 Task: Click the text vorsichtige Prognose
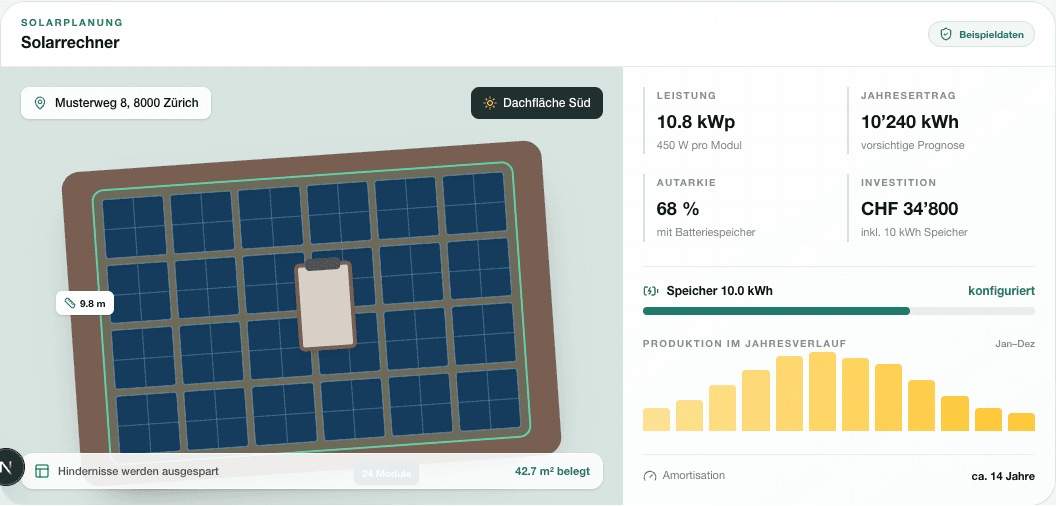coord(913,145)
